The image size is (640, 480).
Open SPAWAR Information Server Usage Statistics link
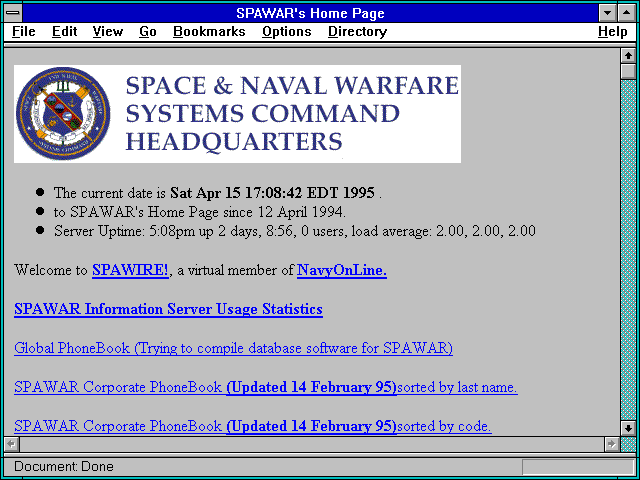coord(168,309)
